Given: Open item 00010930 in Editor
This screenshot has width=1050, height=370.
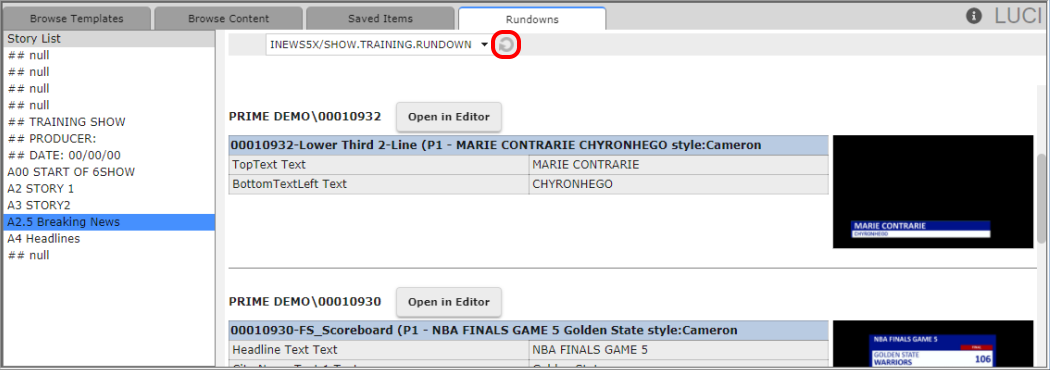Looking at the screenshot, I should (449, 302).
